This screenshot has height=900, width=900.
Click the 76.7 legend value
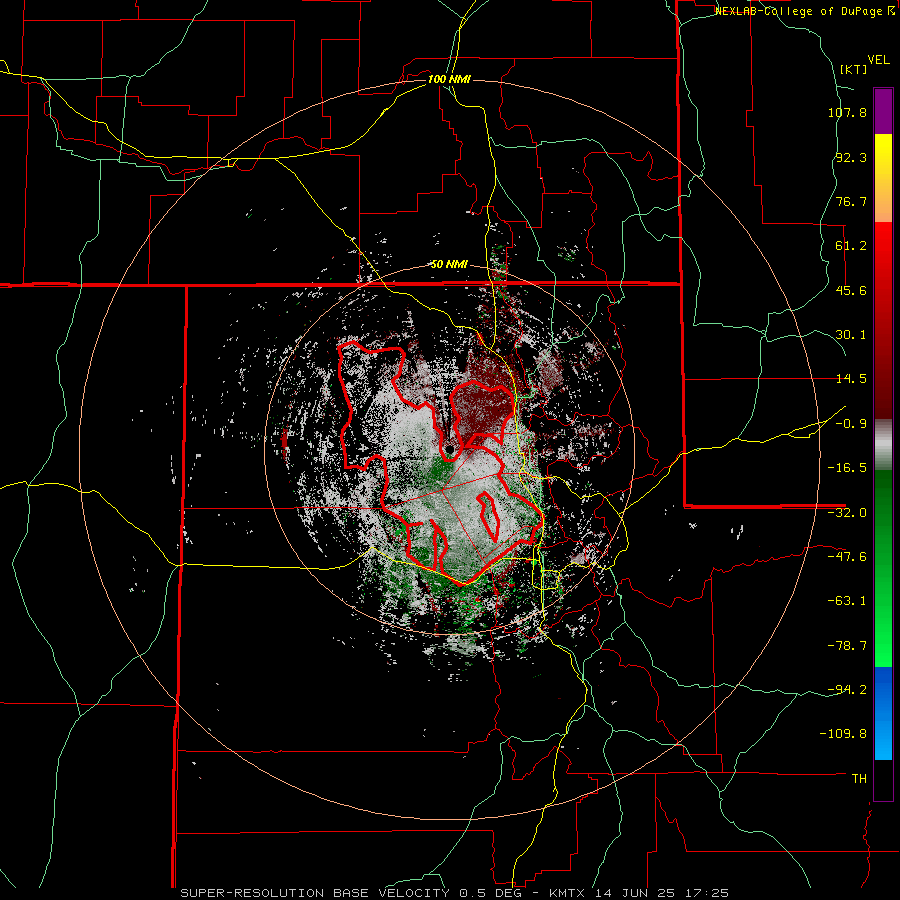[851, 201]
